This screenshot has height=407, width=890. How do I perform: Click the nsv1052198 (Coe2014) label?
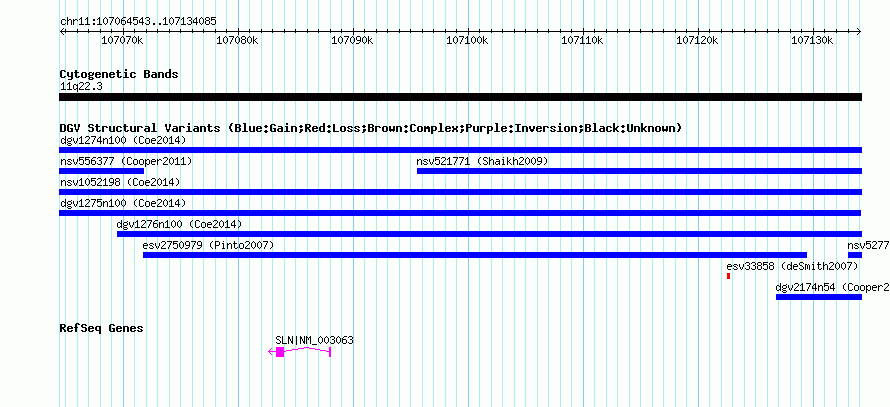[x=120, y=182]
